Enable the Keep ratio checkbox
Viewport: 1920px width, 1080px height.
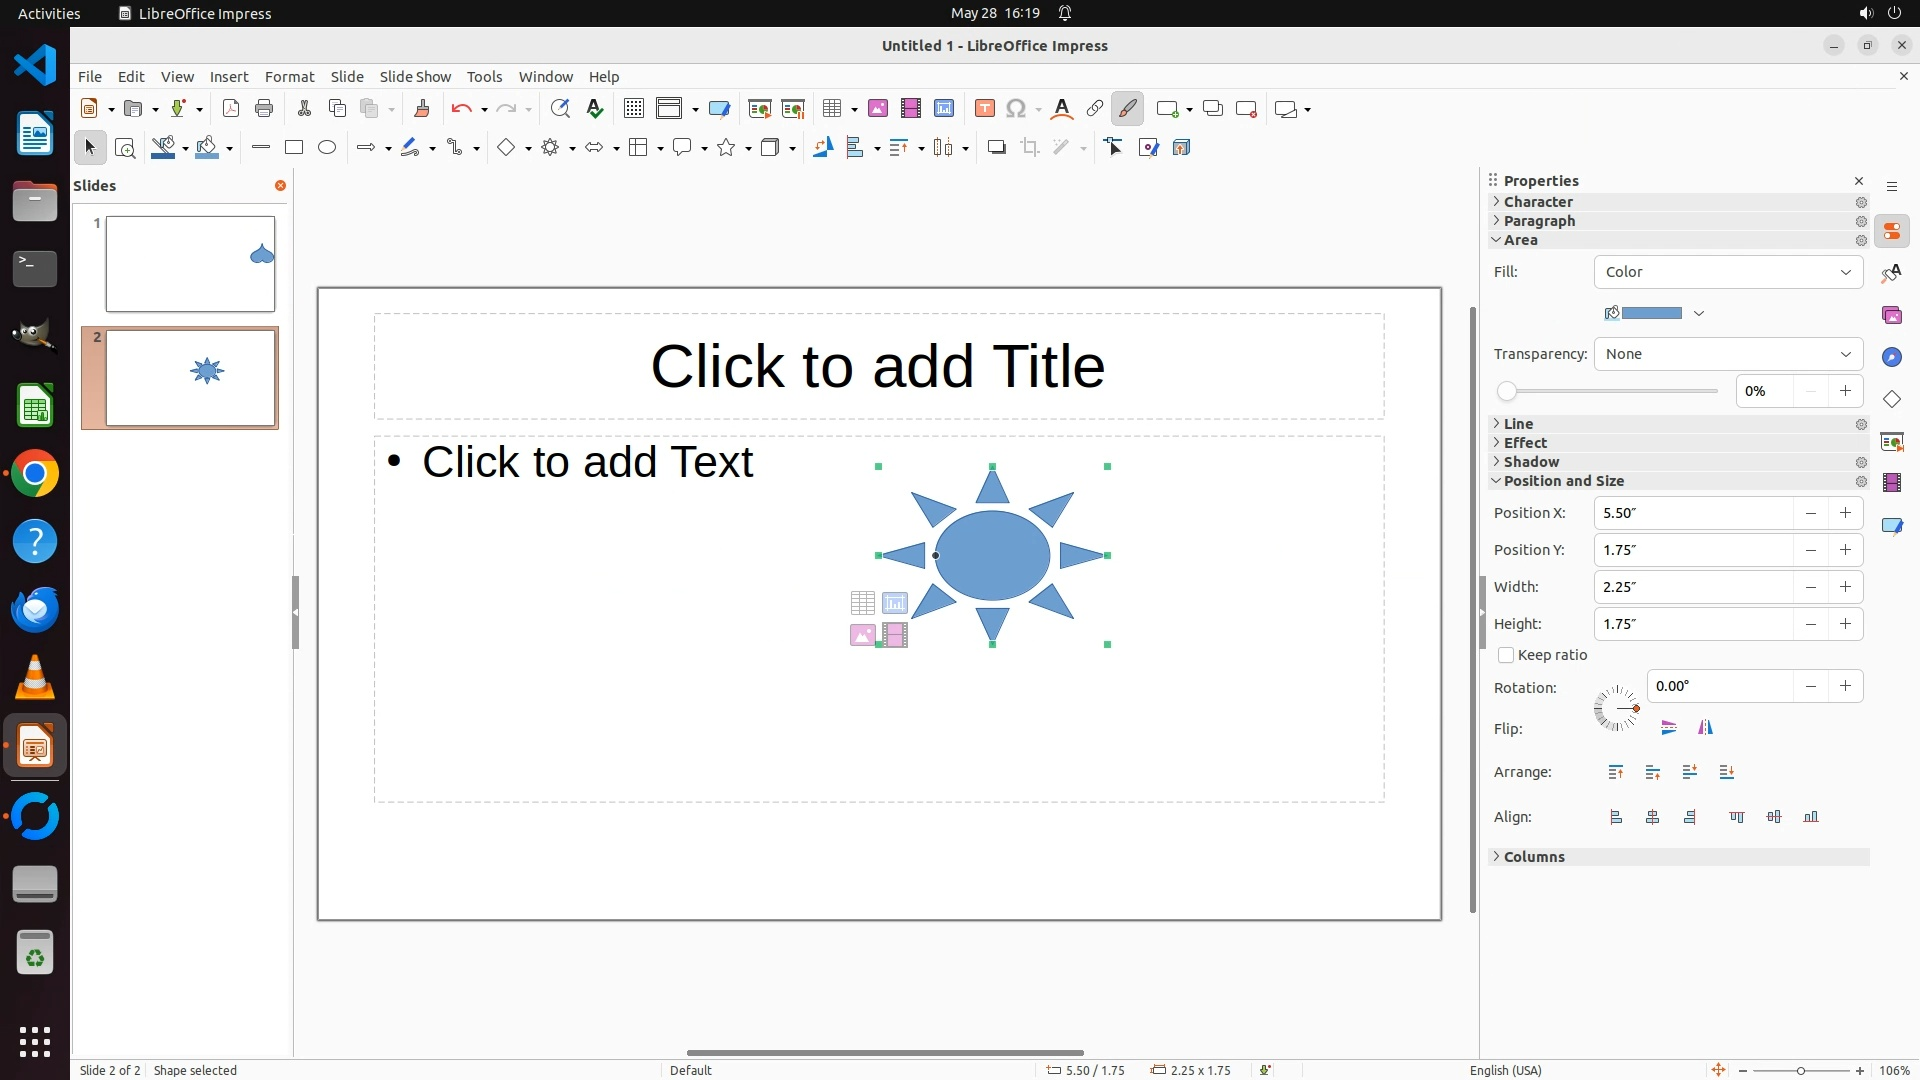tap(1506, 656)
